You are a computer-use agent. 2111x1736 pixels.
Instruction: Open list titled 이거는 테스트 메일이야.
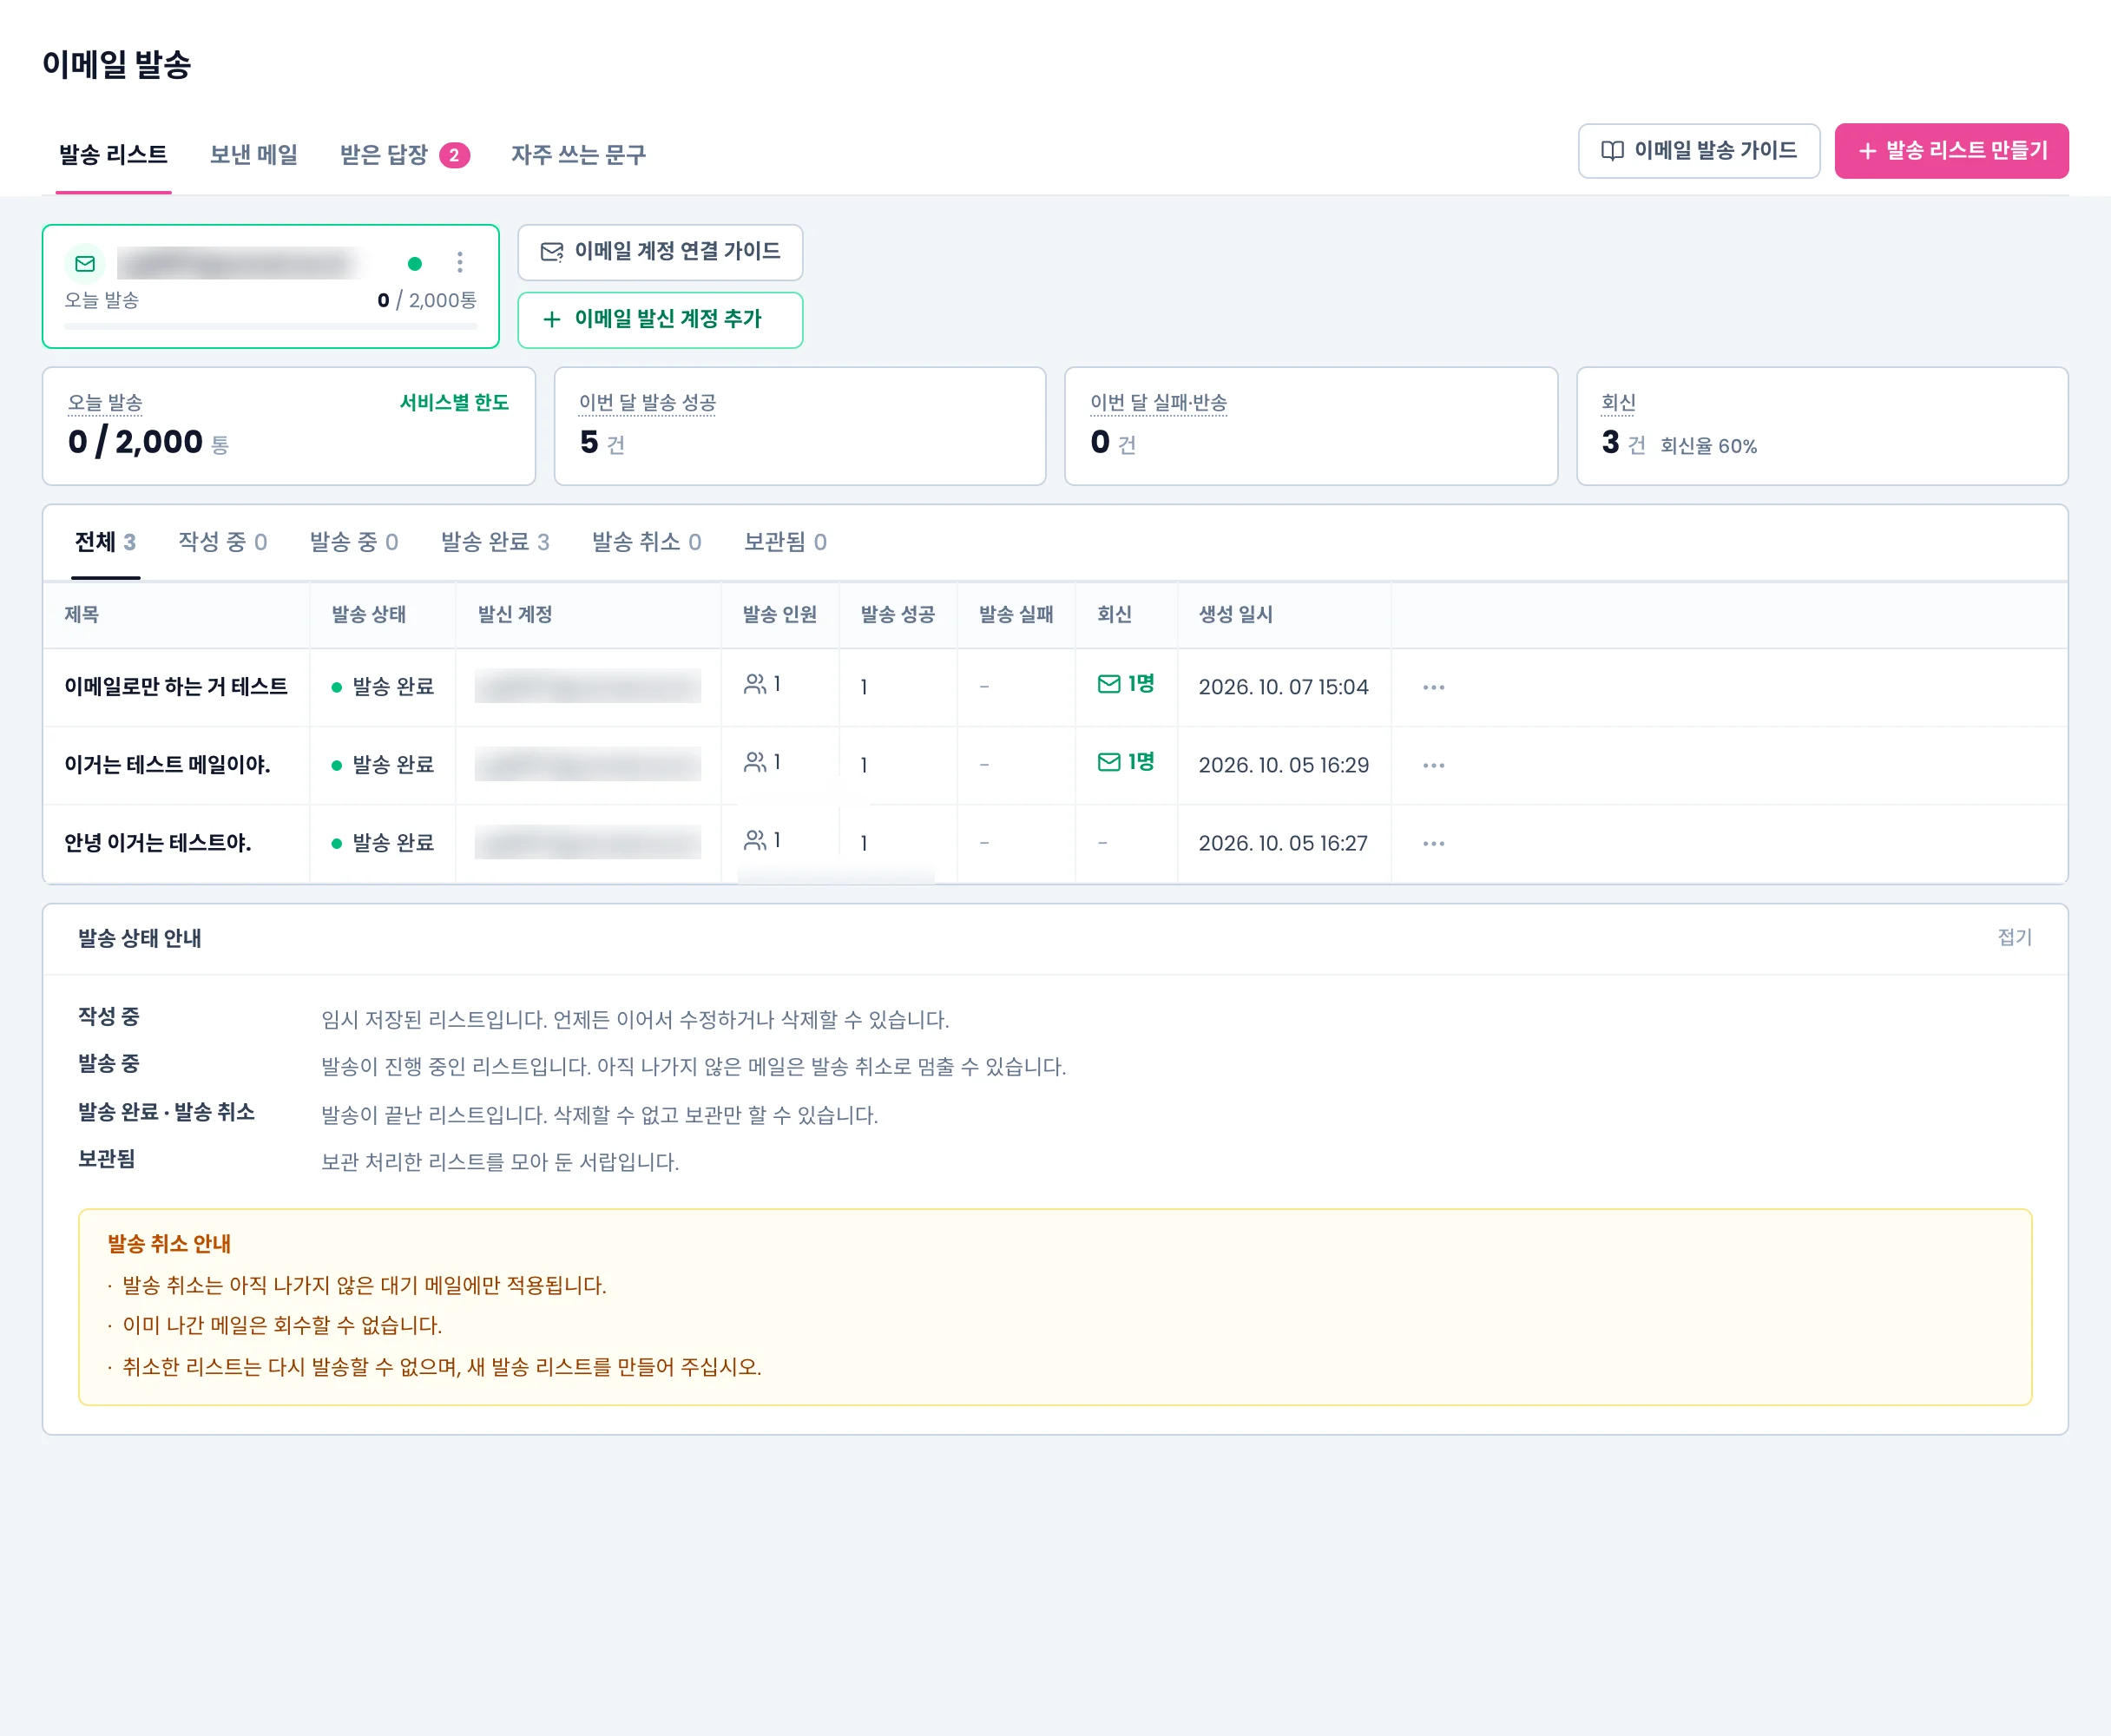tap(167, 765)
